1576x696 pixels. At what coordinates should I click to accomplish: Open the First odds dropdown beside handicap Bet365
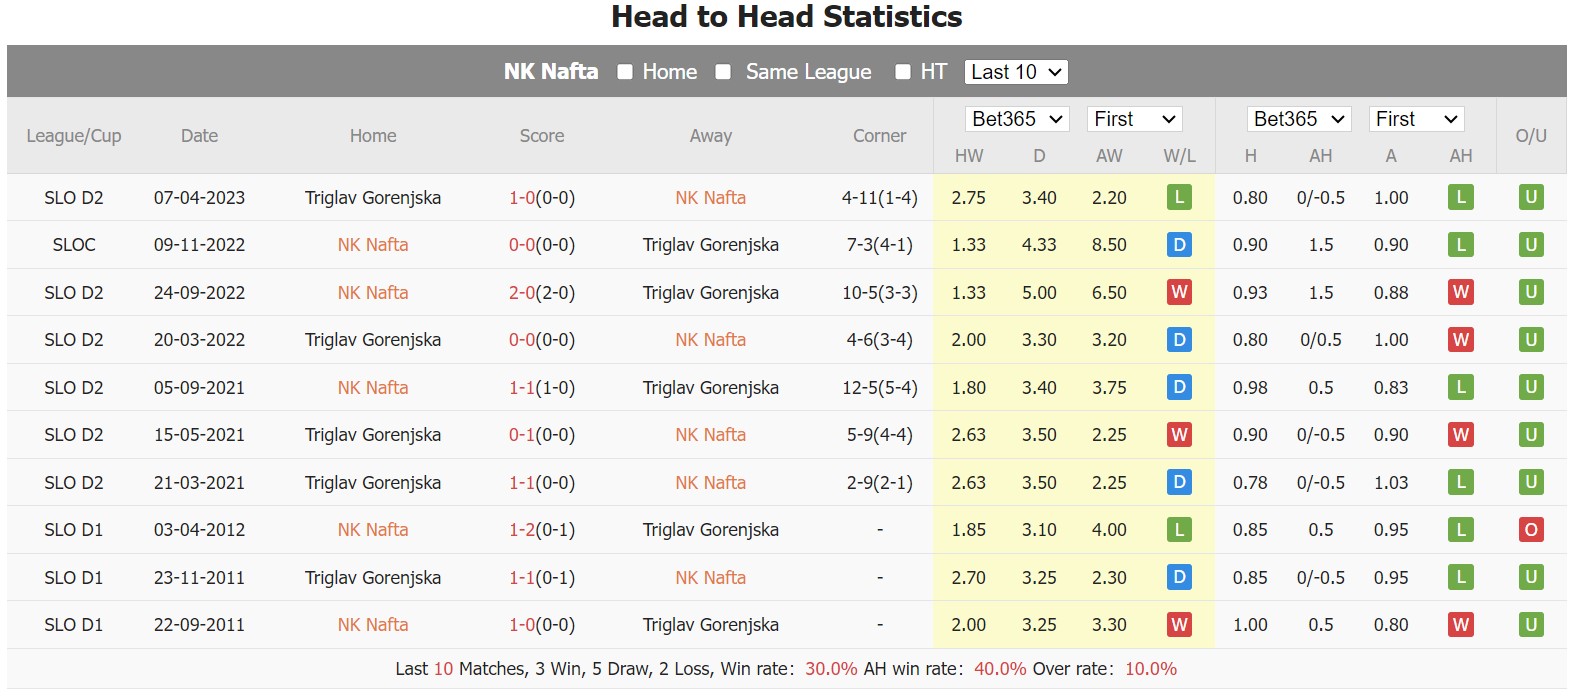[1416, 119]
